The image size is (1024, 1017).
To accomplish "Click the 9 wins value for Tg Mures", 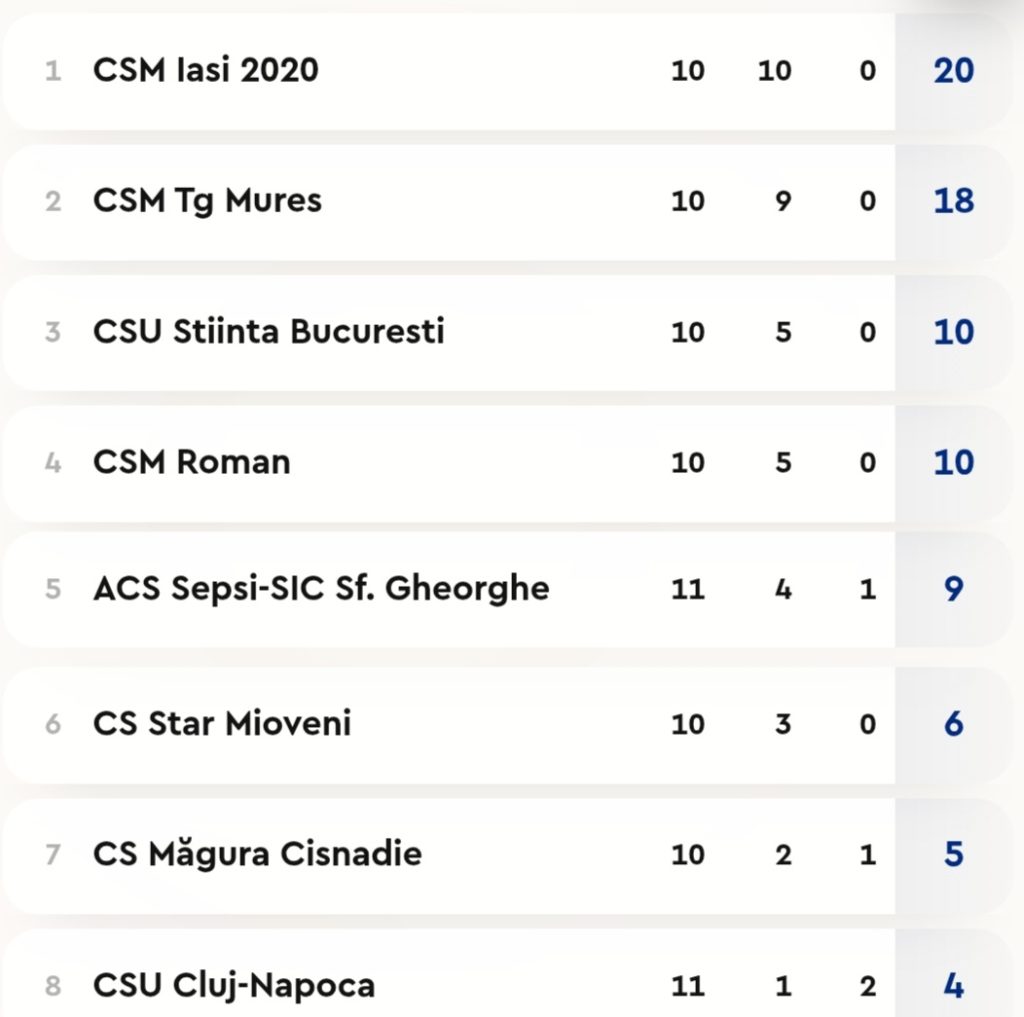I will click(x=783, y=201).
